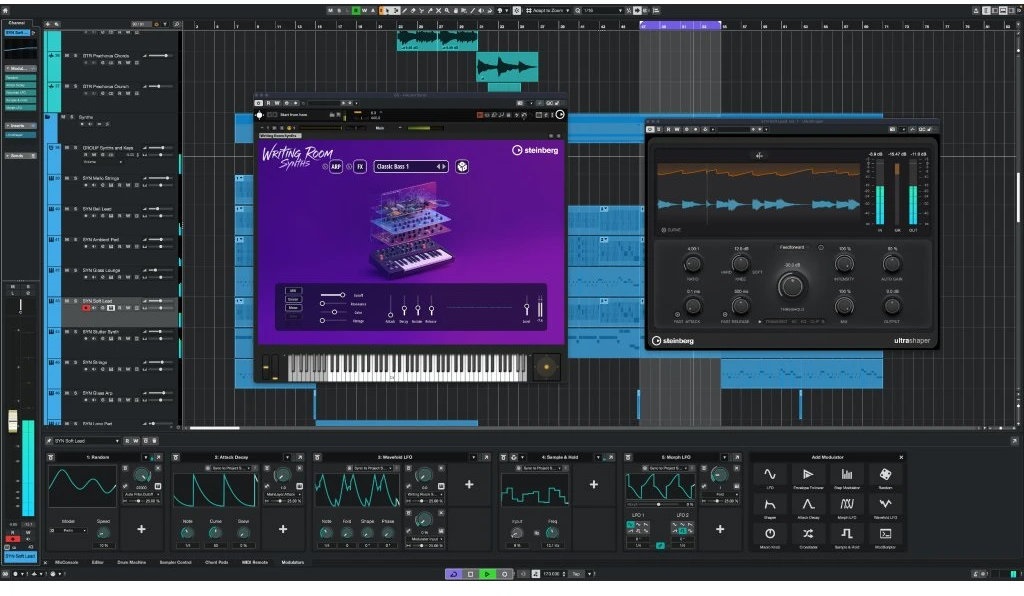Open the ARP page in Writing Room Synths
The image size is (1024, 596).
(x=336, y=166)
